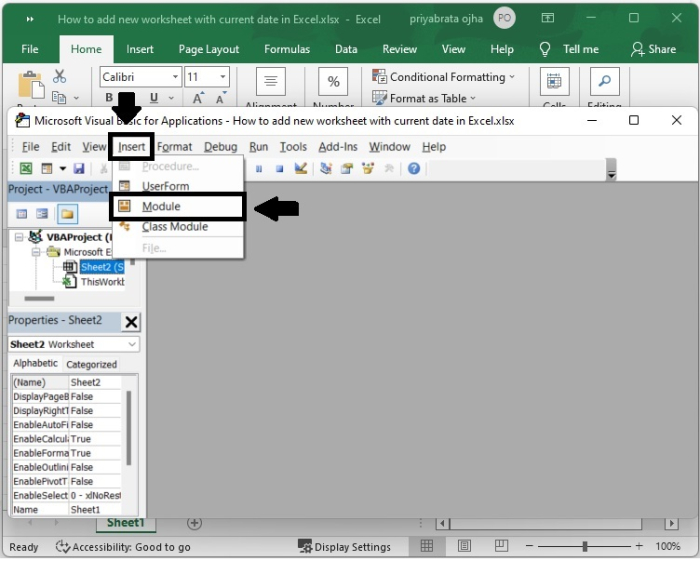Expand Conditional Formatting dropdown
The image size is (700, 561).
(x=512, y=77)
